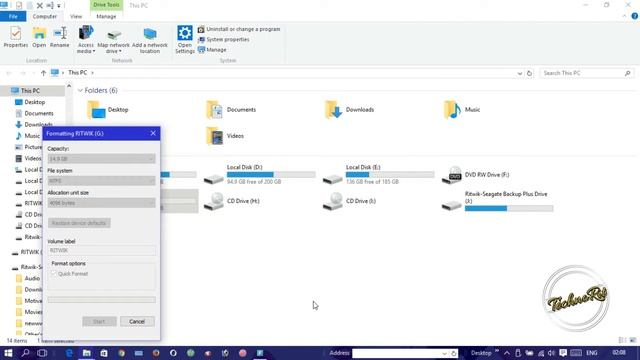Open Capacity dropdown in format dialog
Image resolution: width=640 pixels, height=360 pixels.
click(101, 159)
